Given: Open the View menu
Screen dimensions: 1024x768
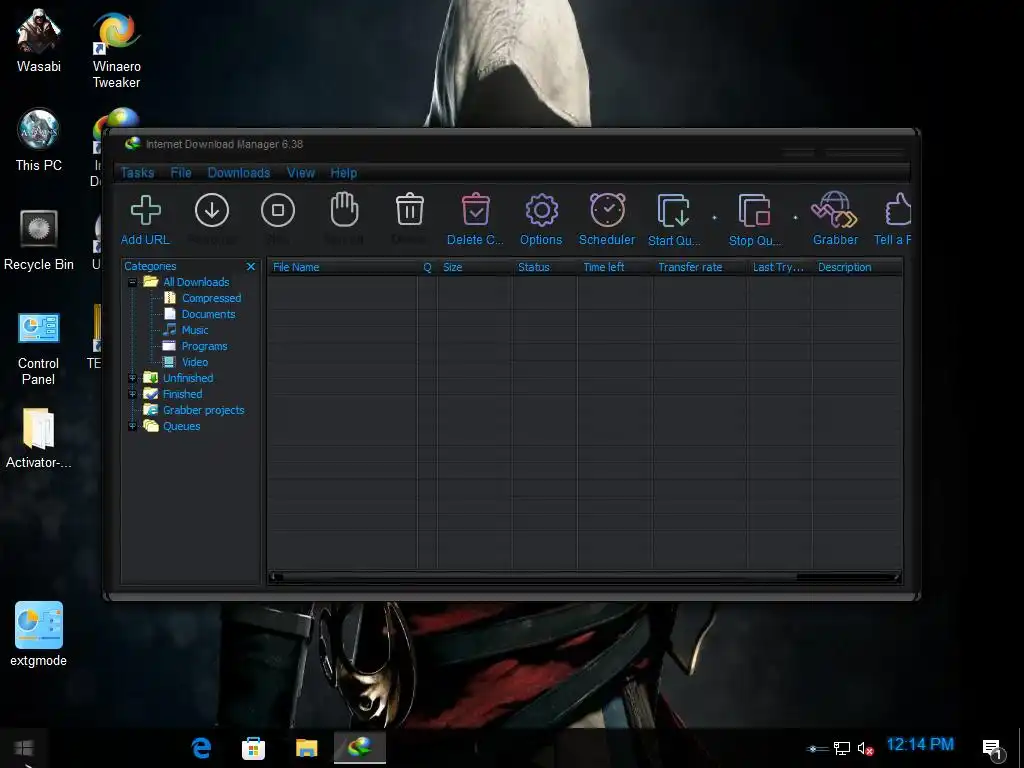Looking at the screenshot, I should point(300,173).
